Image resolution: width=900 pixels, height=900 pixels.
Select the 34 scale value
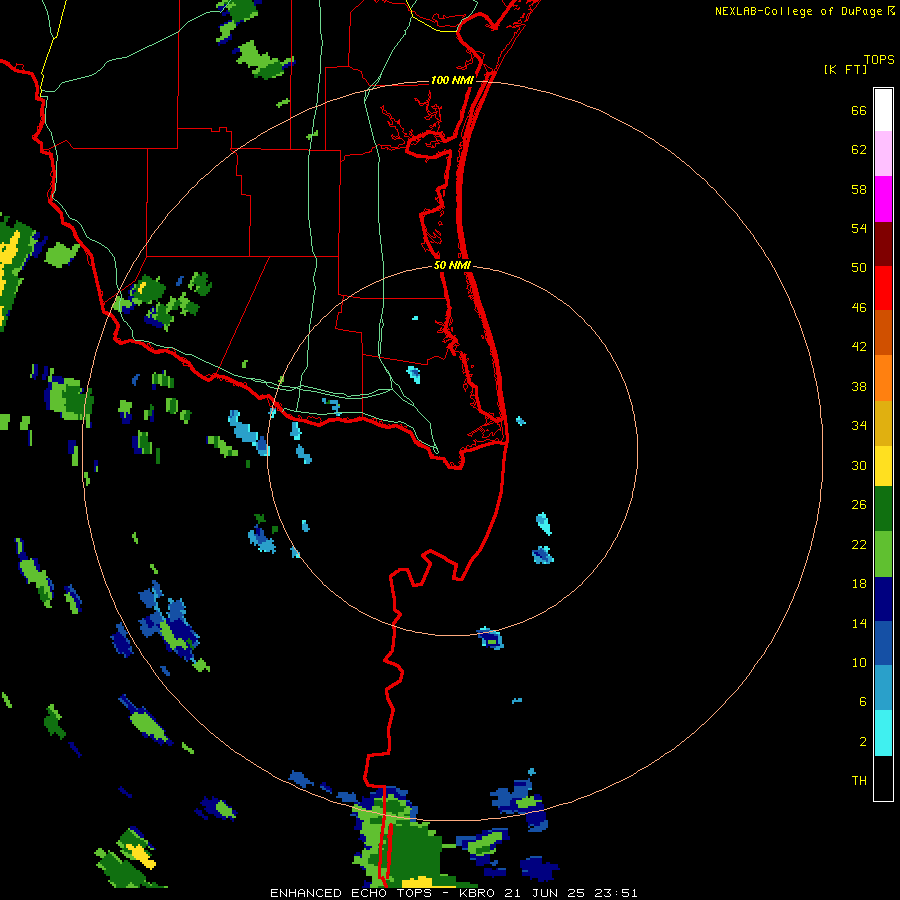[x=859, y=426]
